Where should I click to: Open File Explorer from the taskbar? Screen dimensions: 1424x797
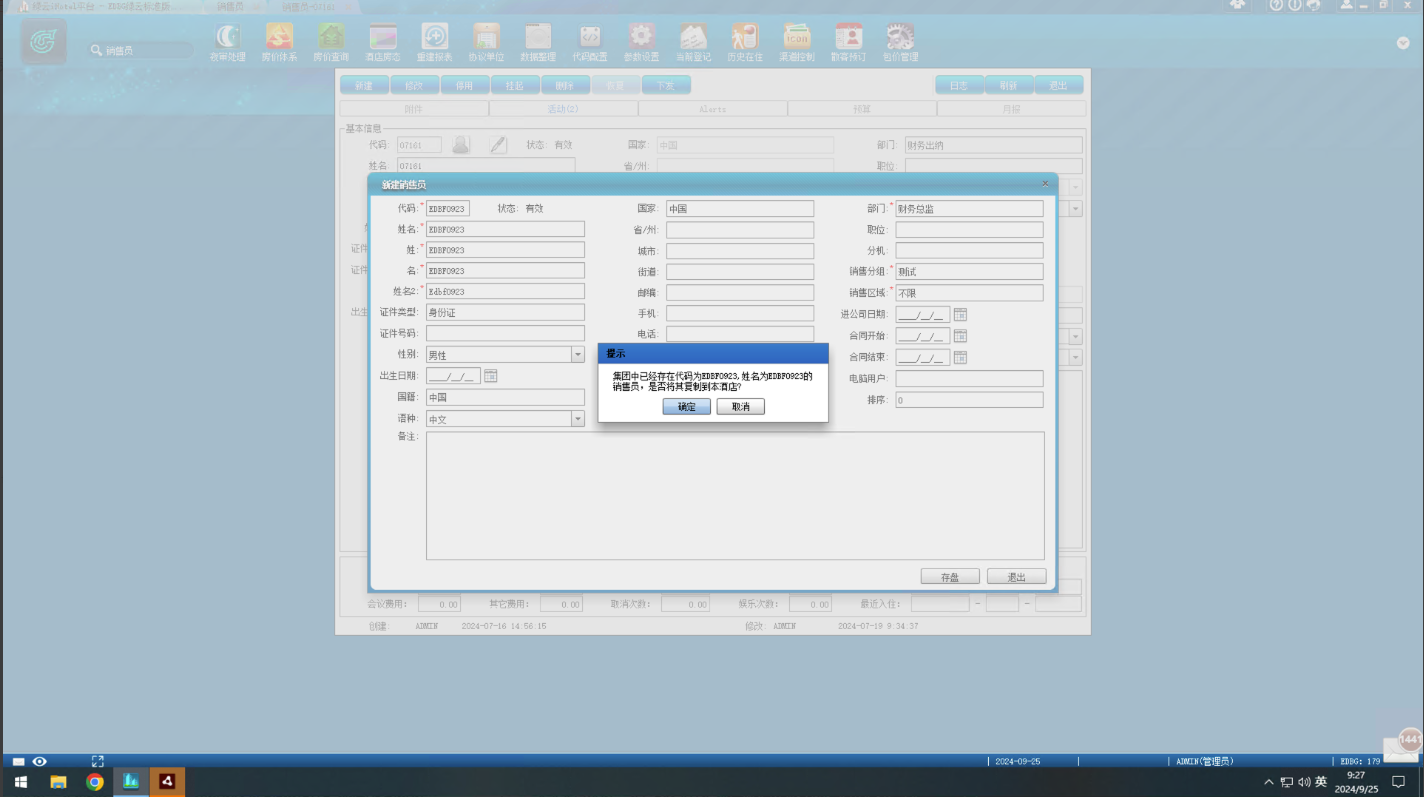(58, 782)
